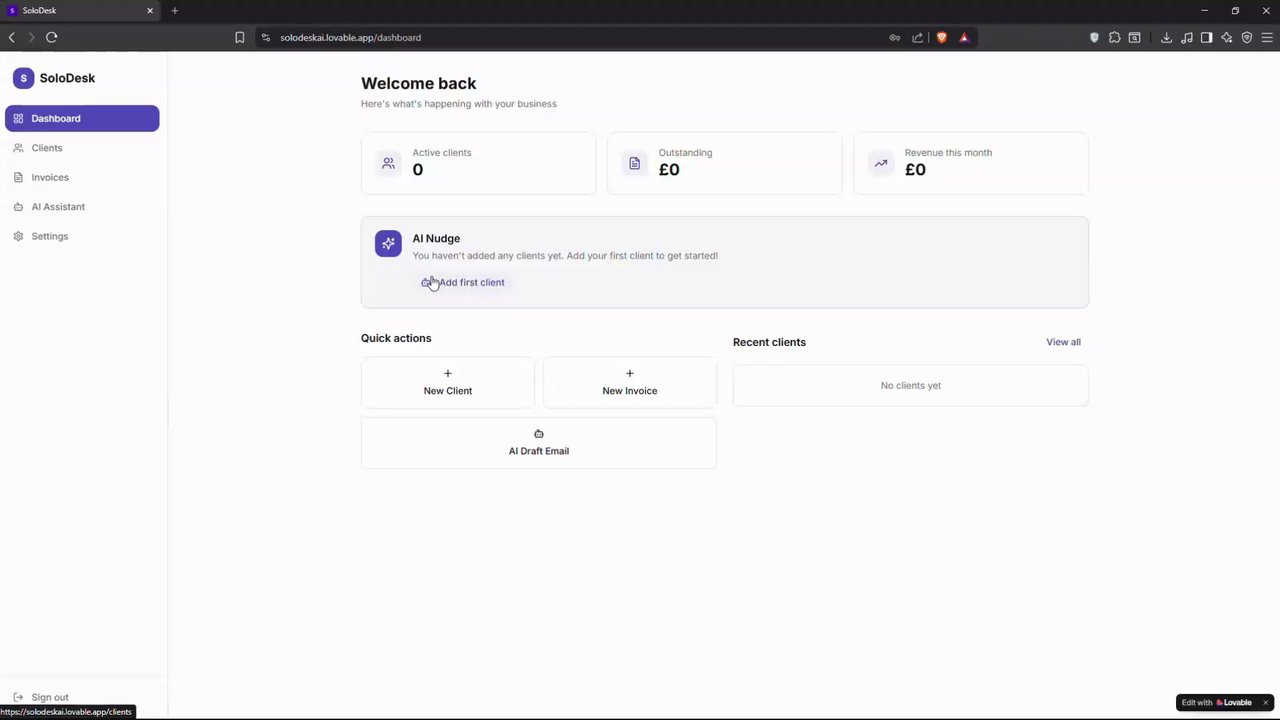
Task: Click the 'No clients yet' text
Action: pos(911,385)
